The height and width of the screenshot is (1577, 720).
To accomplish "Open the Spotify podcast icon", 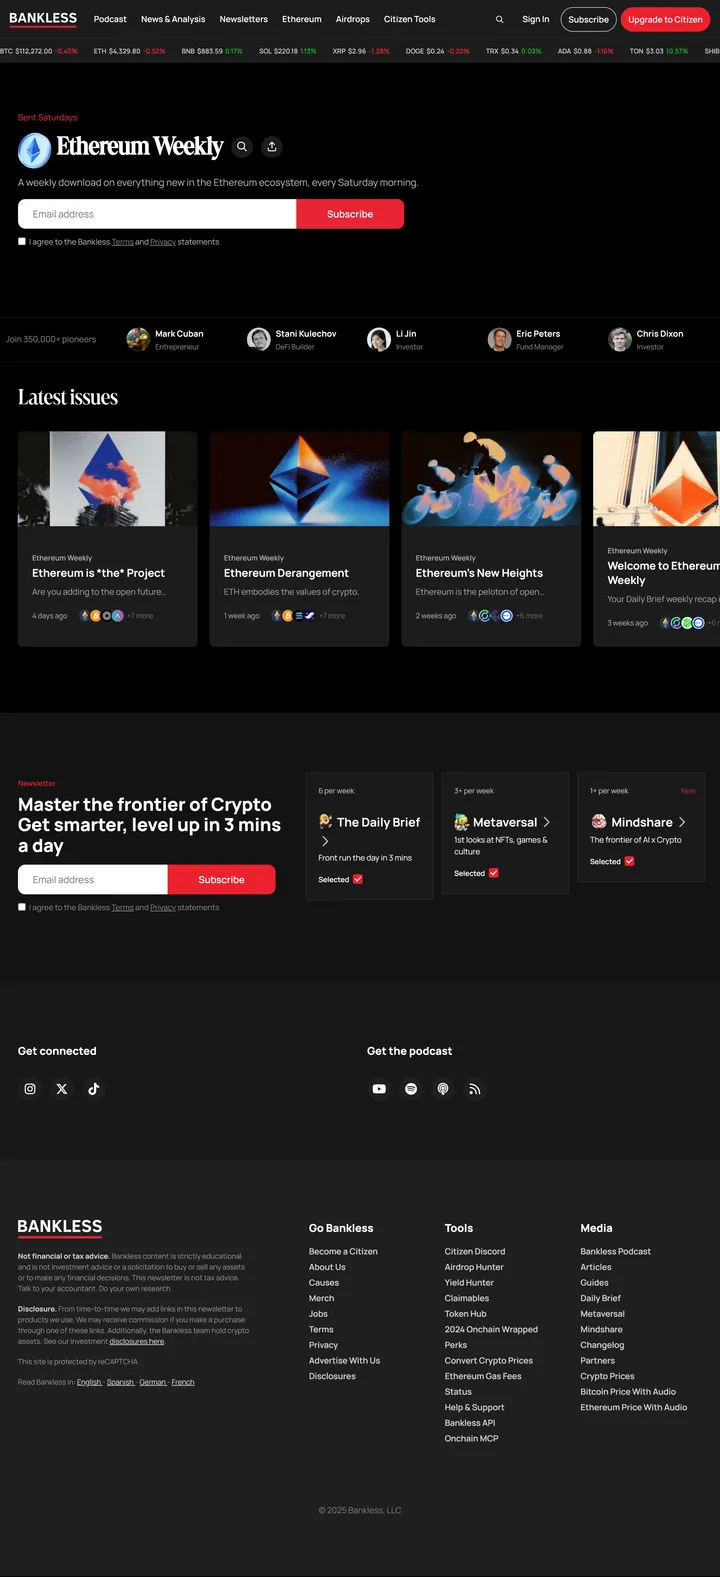I will coord(411,1089).
